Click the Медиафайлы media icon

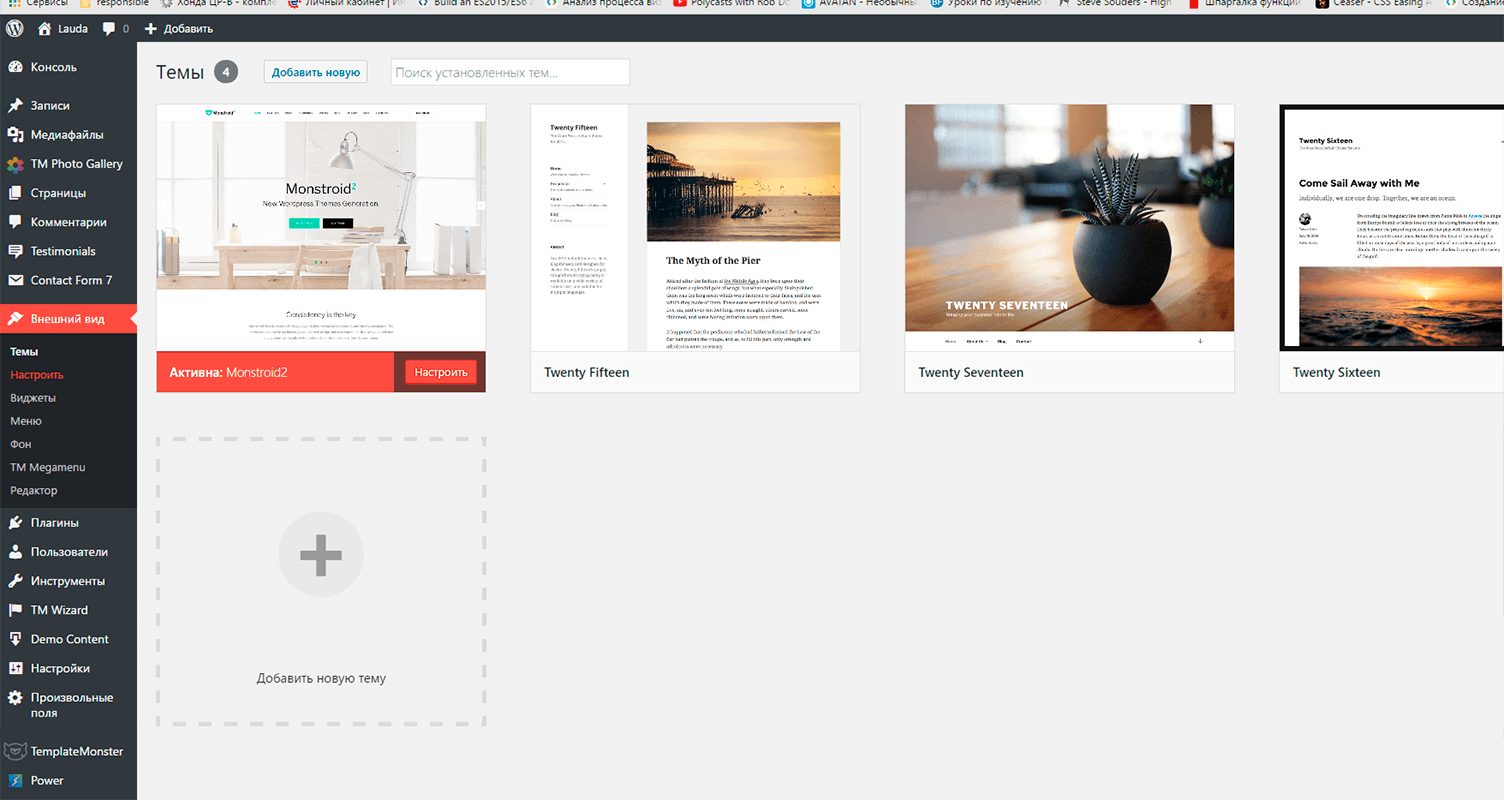click(x=15, y=134)
